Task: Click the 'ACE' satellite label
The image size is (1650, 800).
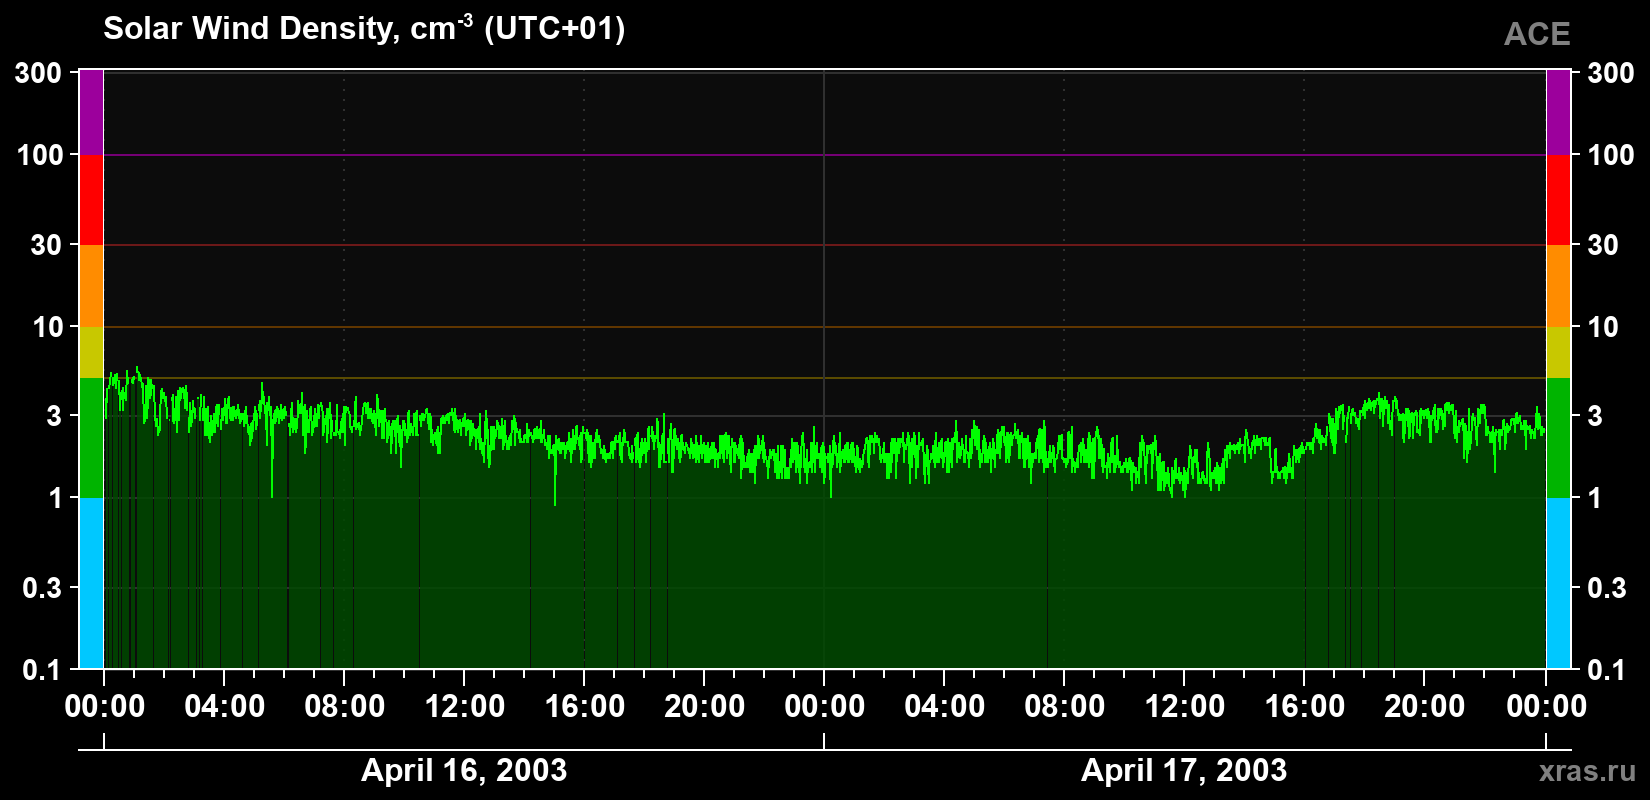Action: click(1537, 34)
